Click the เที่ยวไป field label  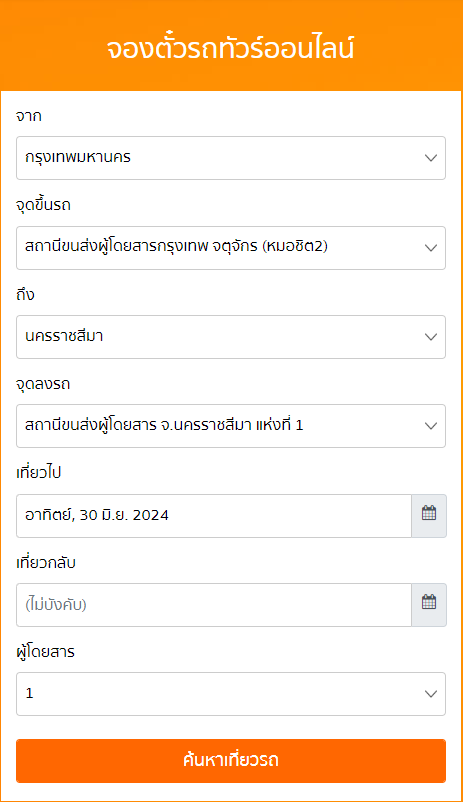pos(39,473)
